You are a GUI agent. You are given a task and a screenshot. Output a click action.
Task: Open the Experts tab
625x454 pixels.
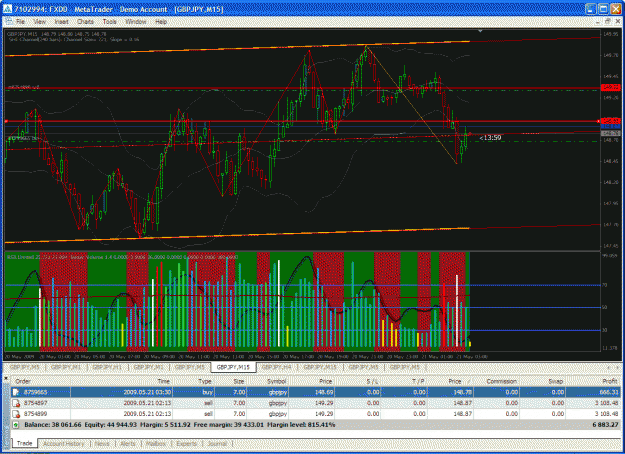[186, 444]
